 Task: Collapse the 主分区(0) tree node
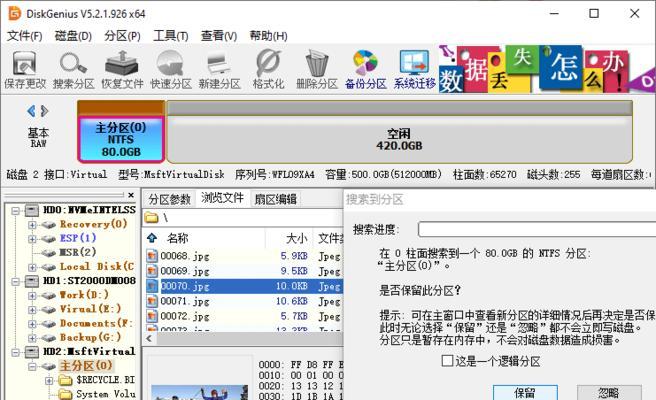click(x=32, y=367)
